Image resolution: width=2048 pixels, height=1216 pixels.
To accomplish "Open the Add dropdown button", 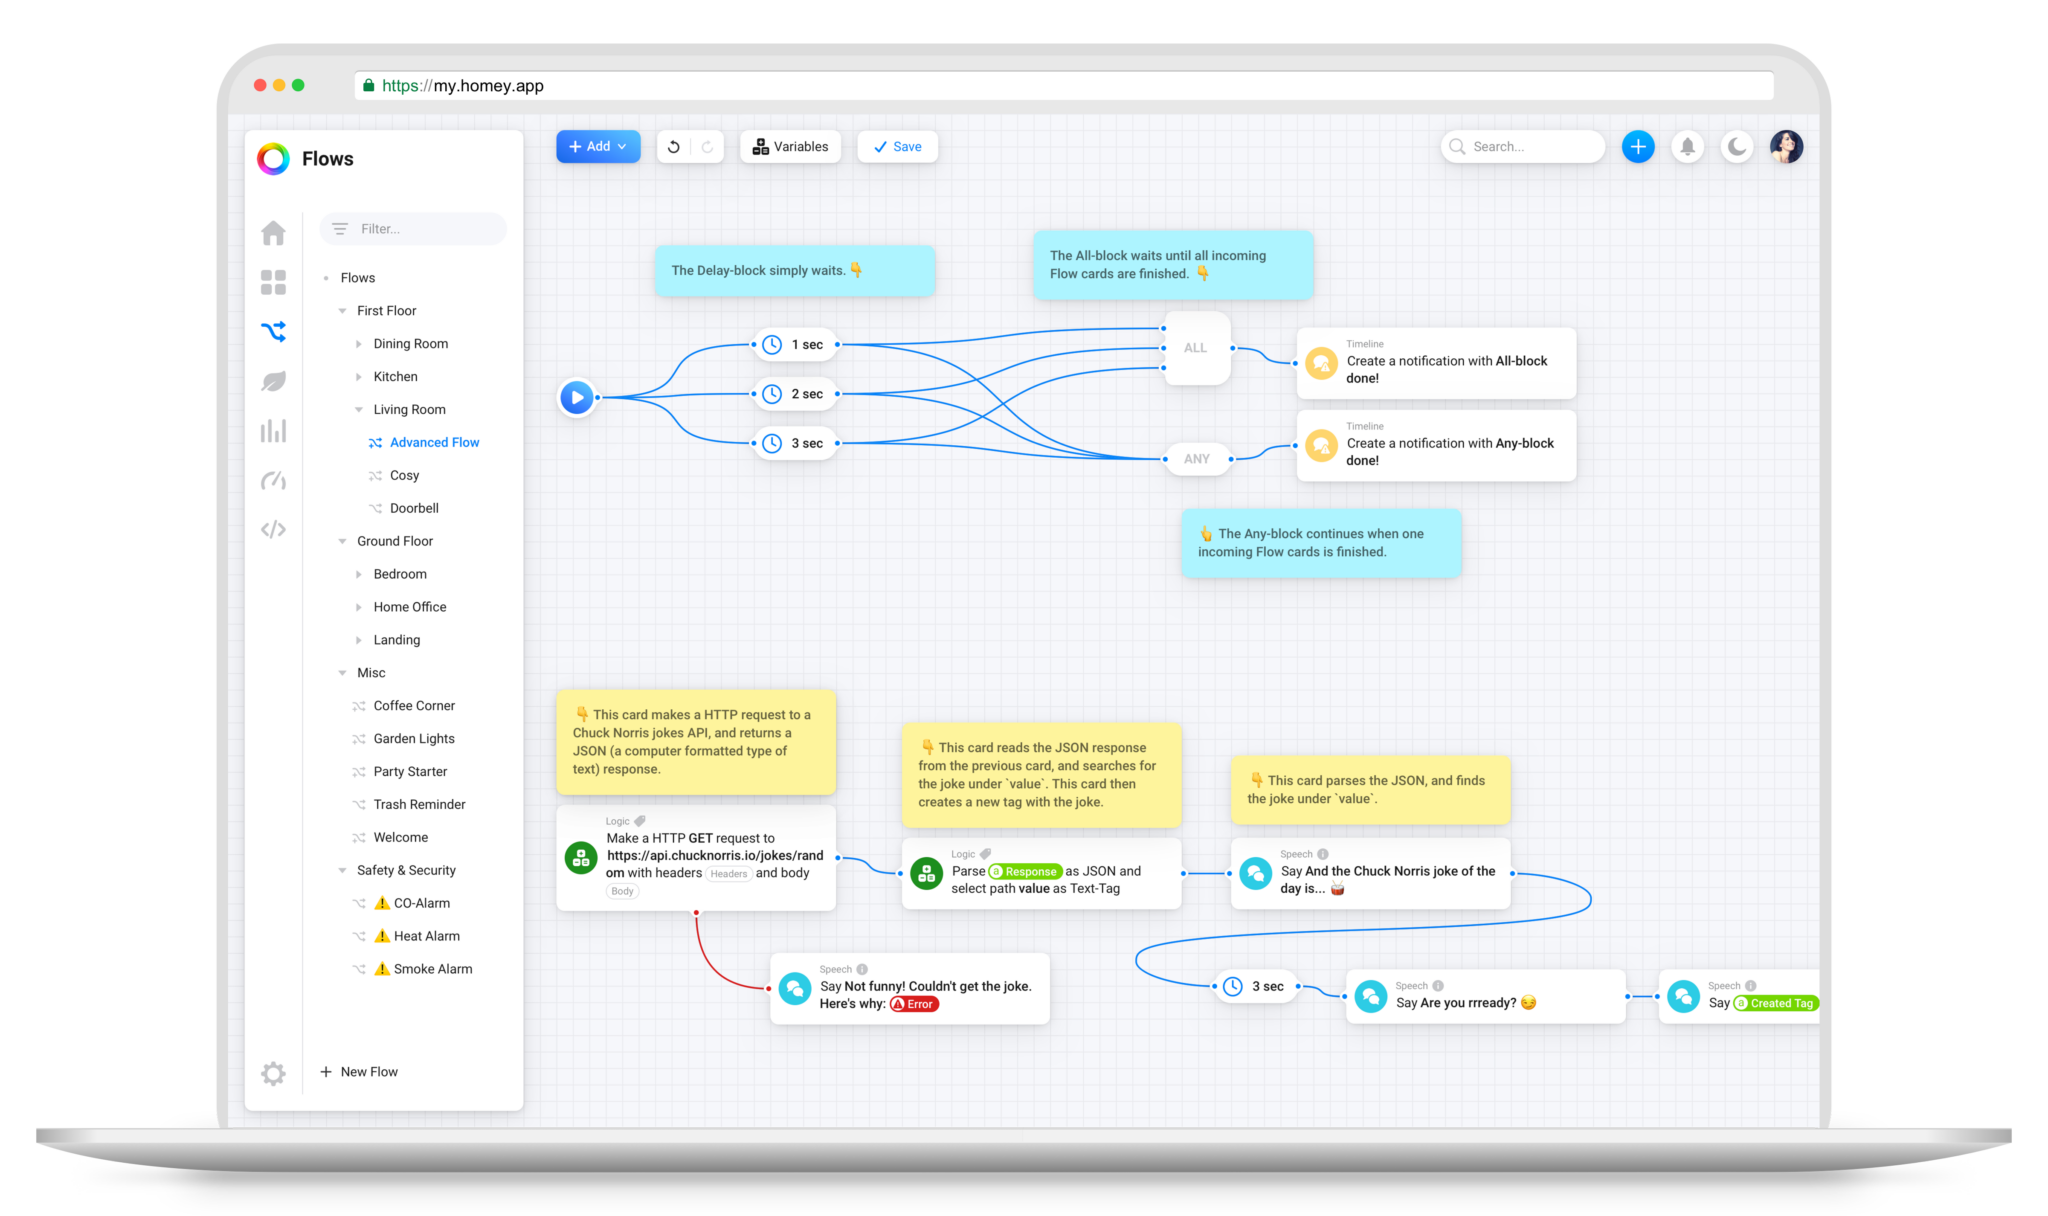I will [x=598, y=147].
